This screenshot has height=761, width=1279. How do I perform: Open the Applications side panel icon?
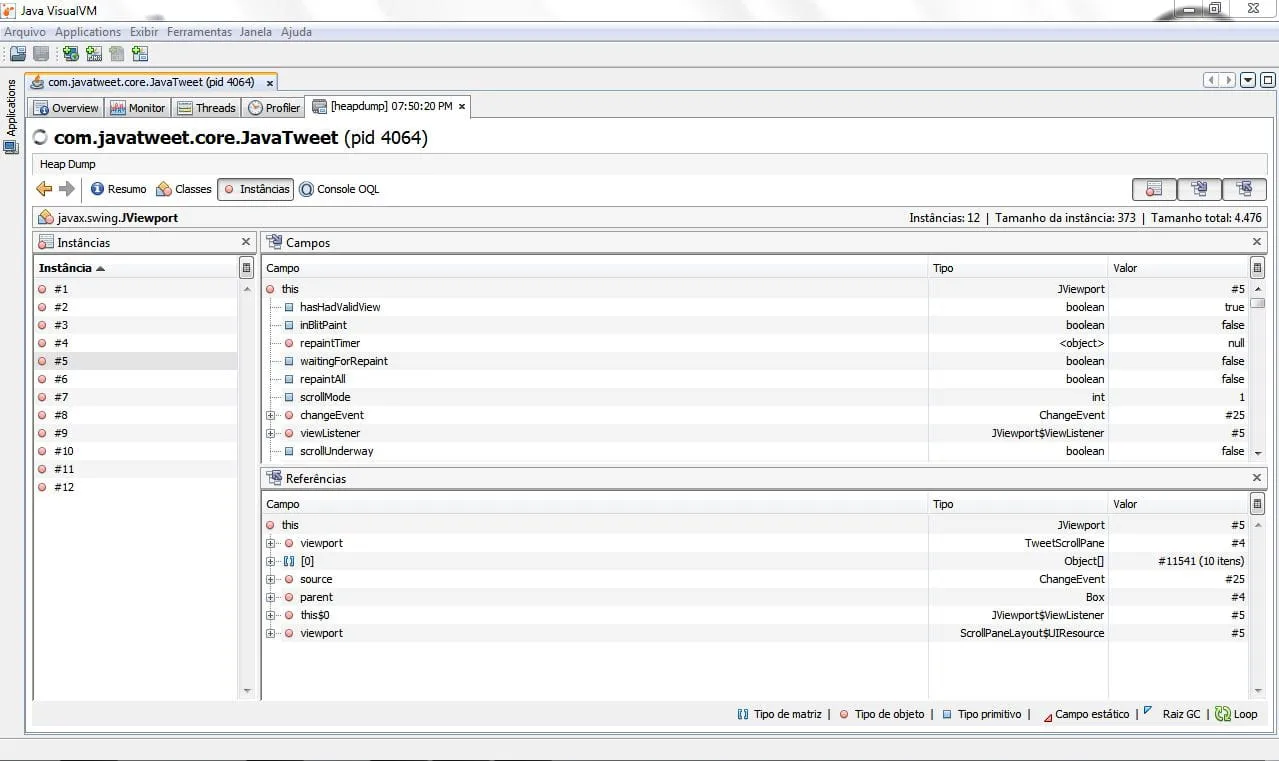pyautogui.click(x=11, y=147)
